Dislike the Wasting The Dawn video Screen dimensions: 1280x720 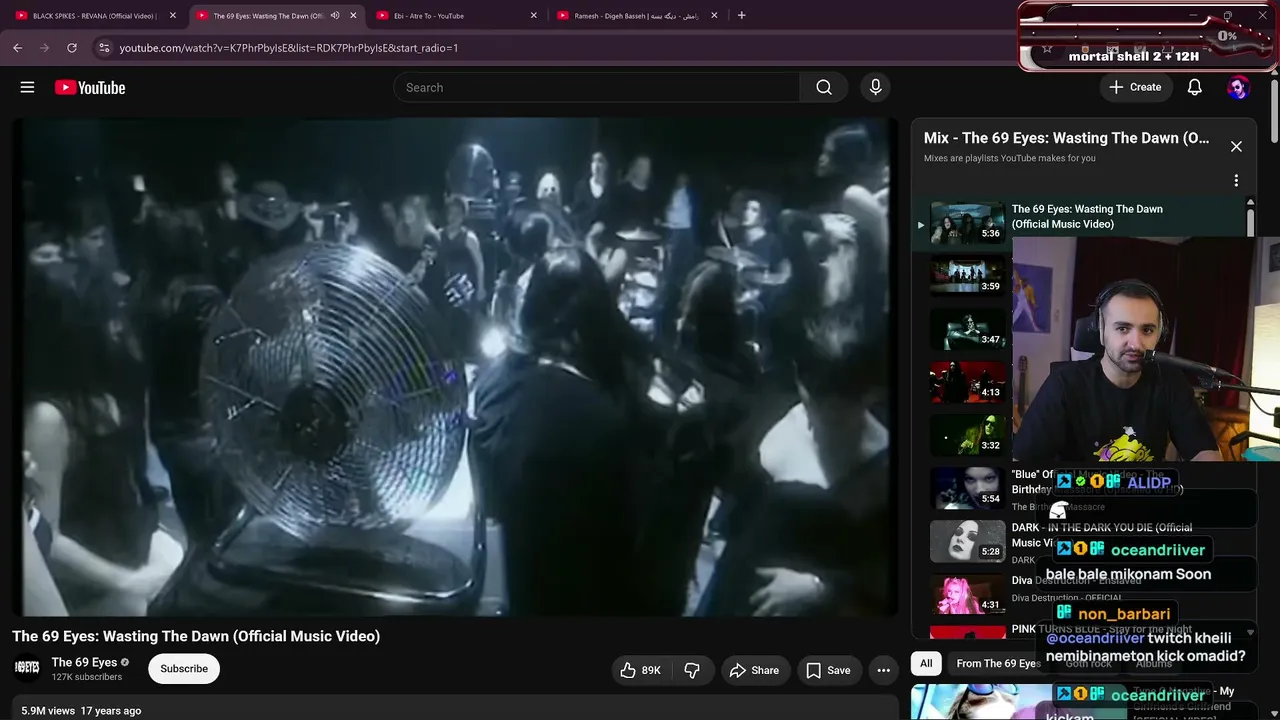[692, 670]
